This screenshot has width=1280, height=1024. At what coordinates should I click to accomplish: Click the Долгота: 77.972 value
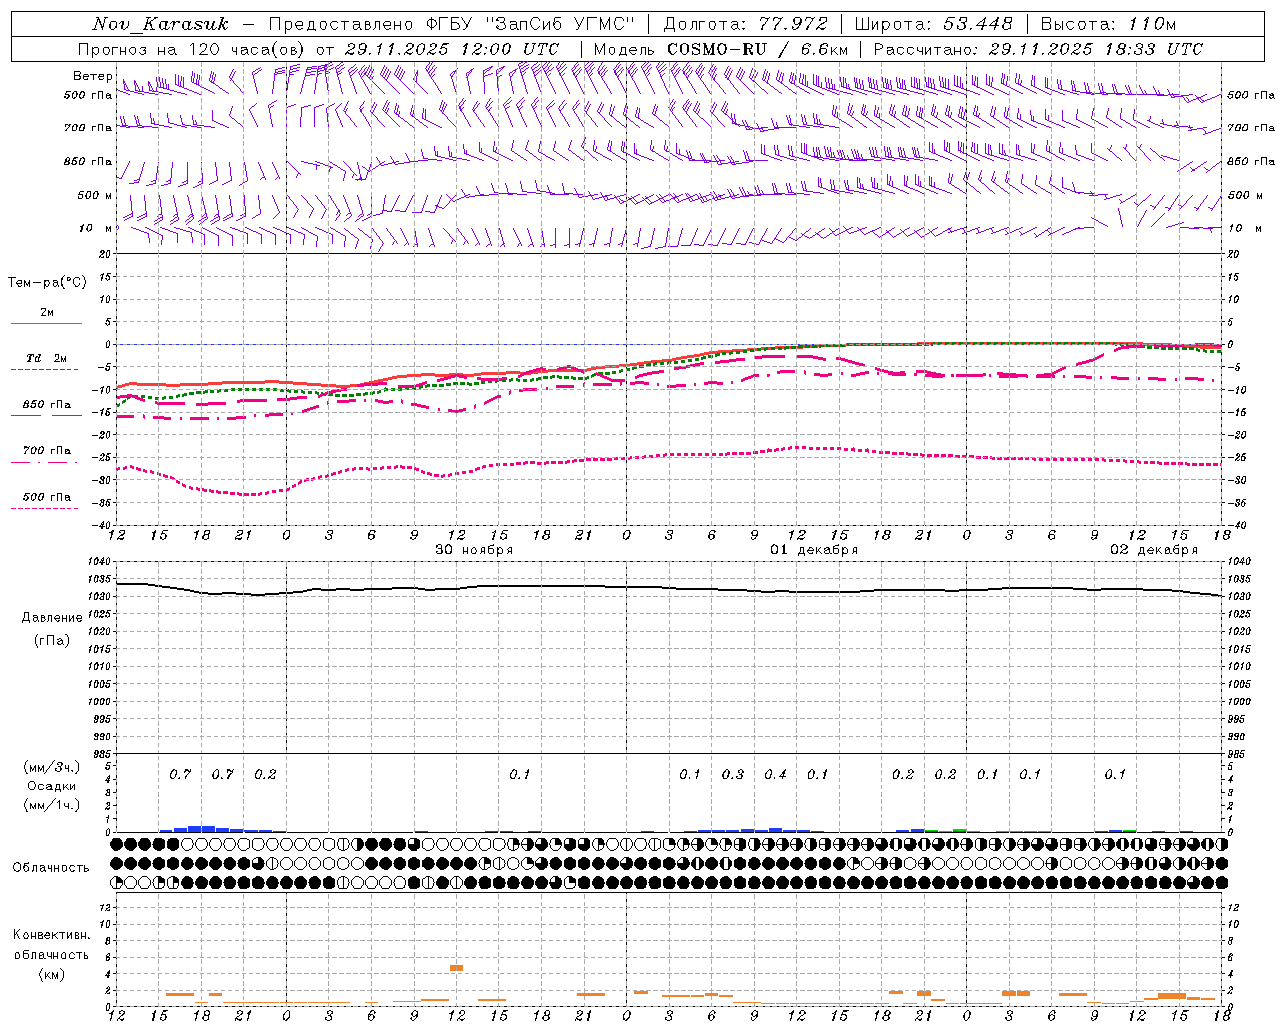pyautogui.click(x=746, y=24)
